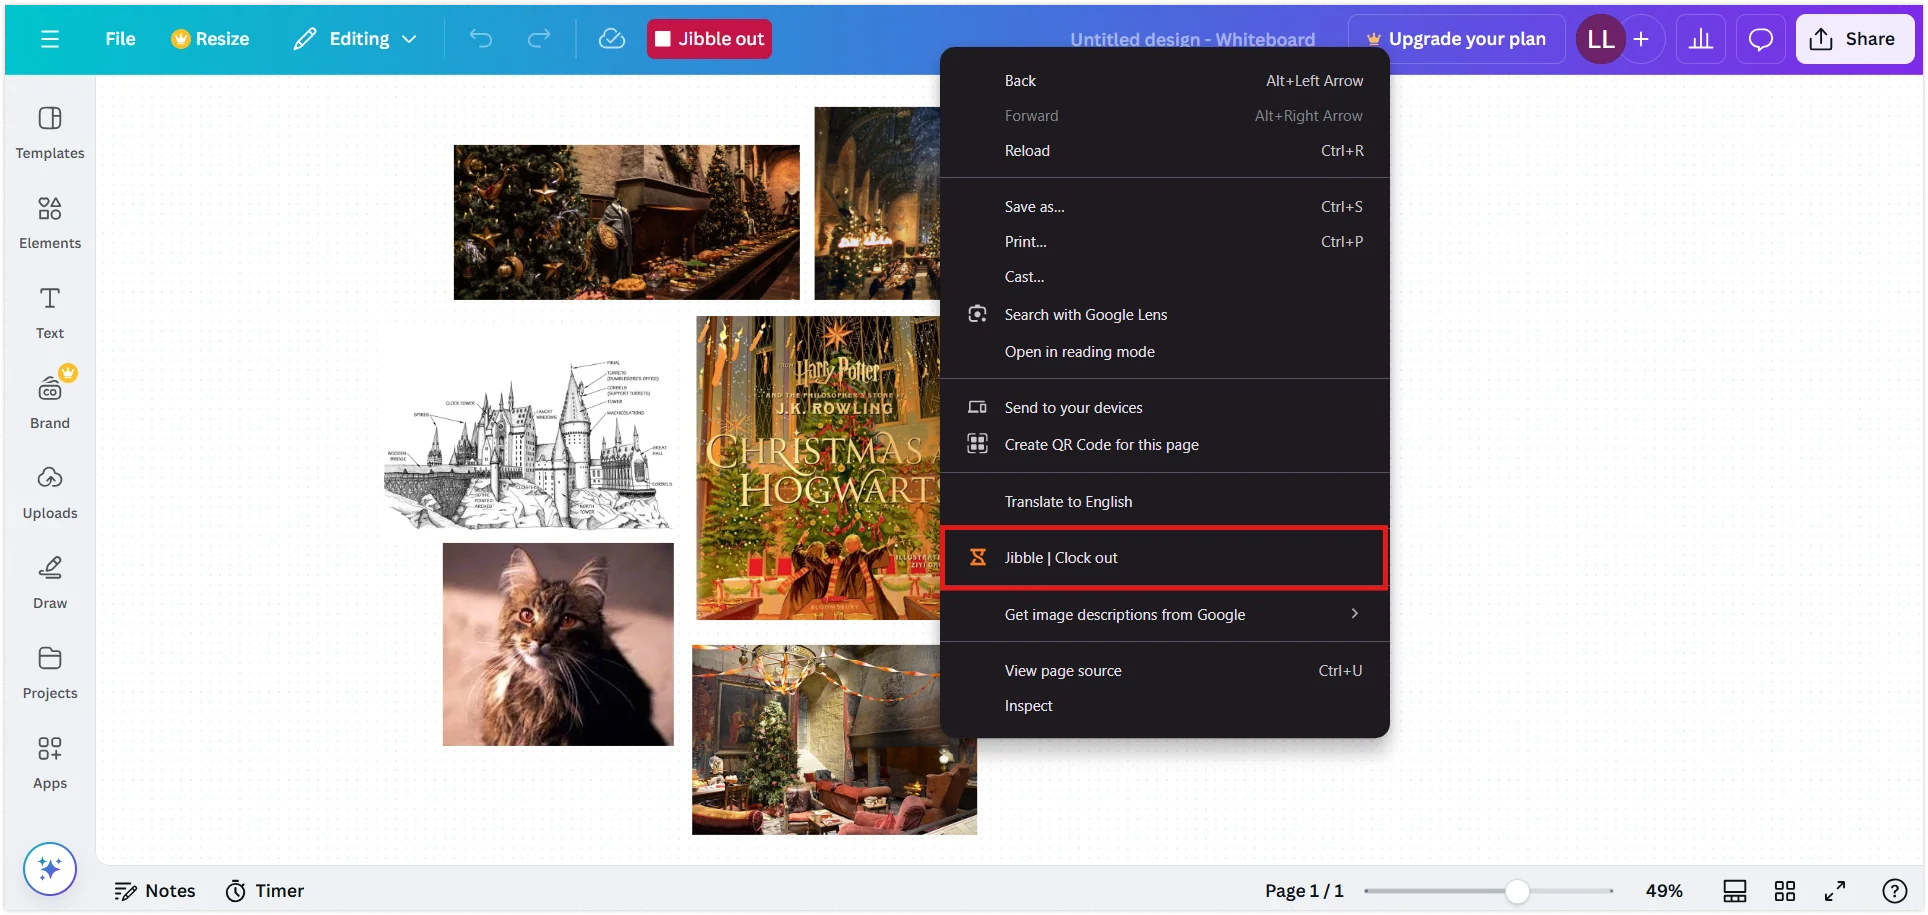The width and height of the screenshot is (1928, 915).
Task: Open the Editing mode dropdown
Action: click(355, 39)
